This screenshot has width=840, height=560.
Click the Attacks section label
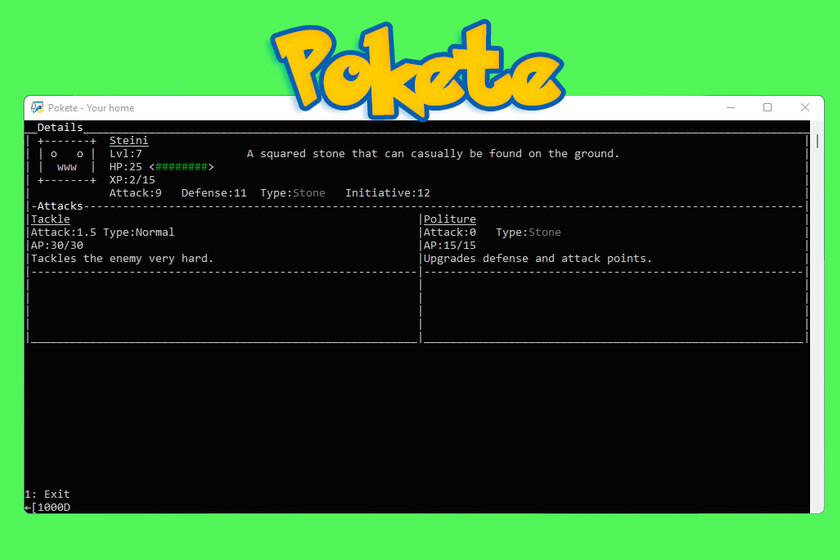coord(60,206)
